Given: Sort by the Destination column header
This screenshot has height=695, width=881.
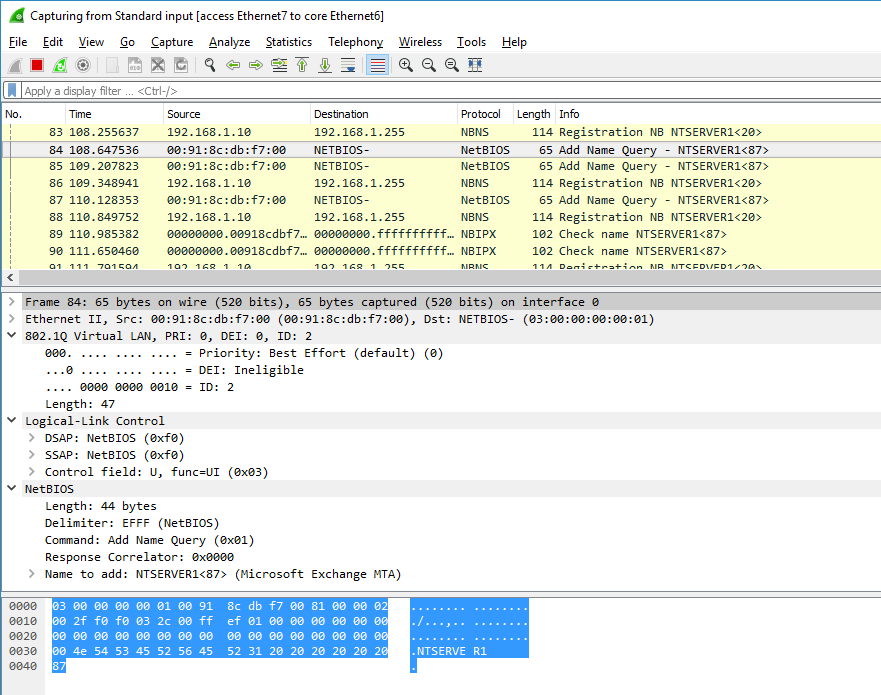Looking at the screenshot, I should [384, 114].
